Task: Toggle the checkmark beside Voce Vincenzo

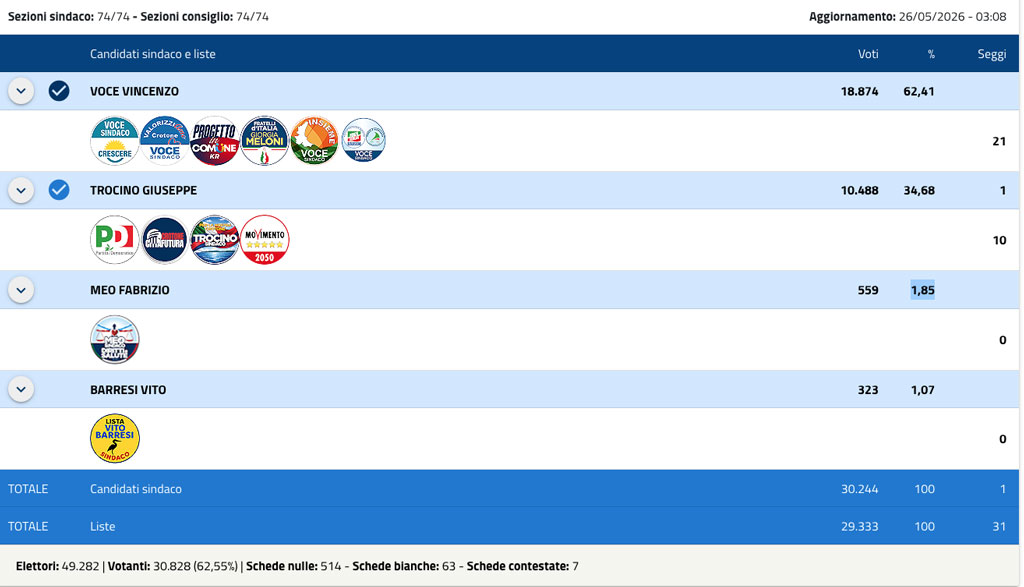Action: pyautogui.click(x=59, y=91)
